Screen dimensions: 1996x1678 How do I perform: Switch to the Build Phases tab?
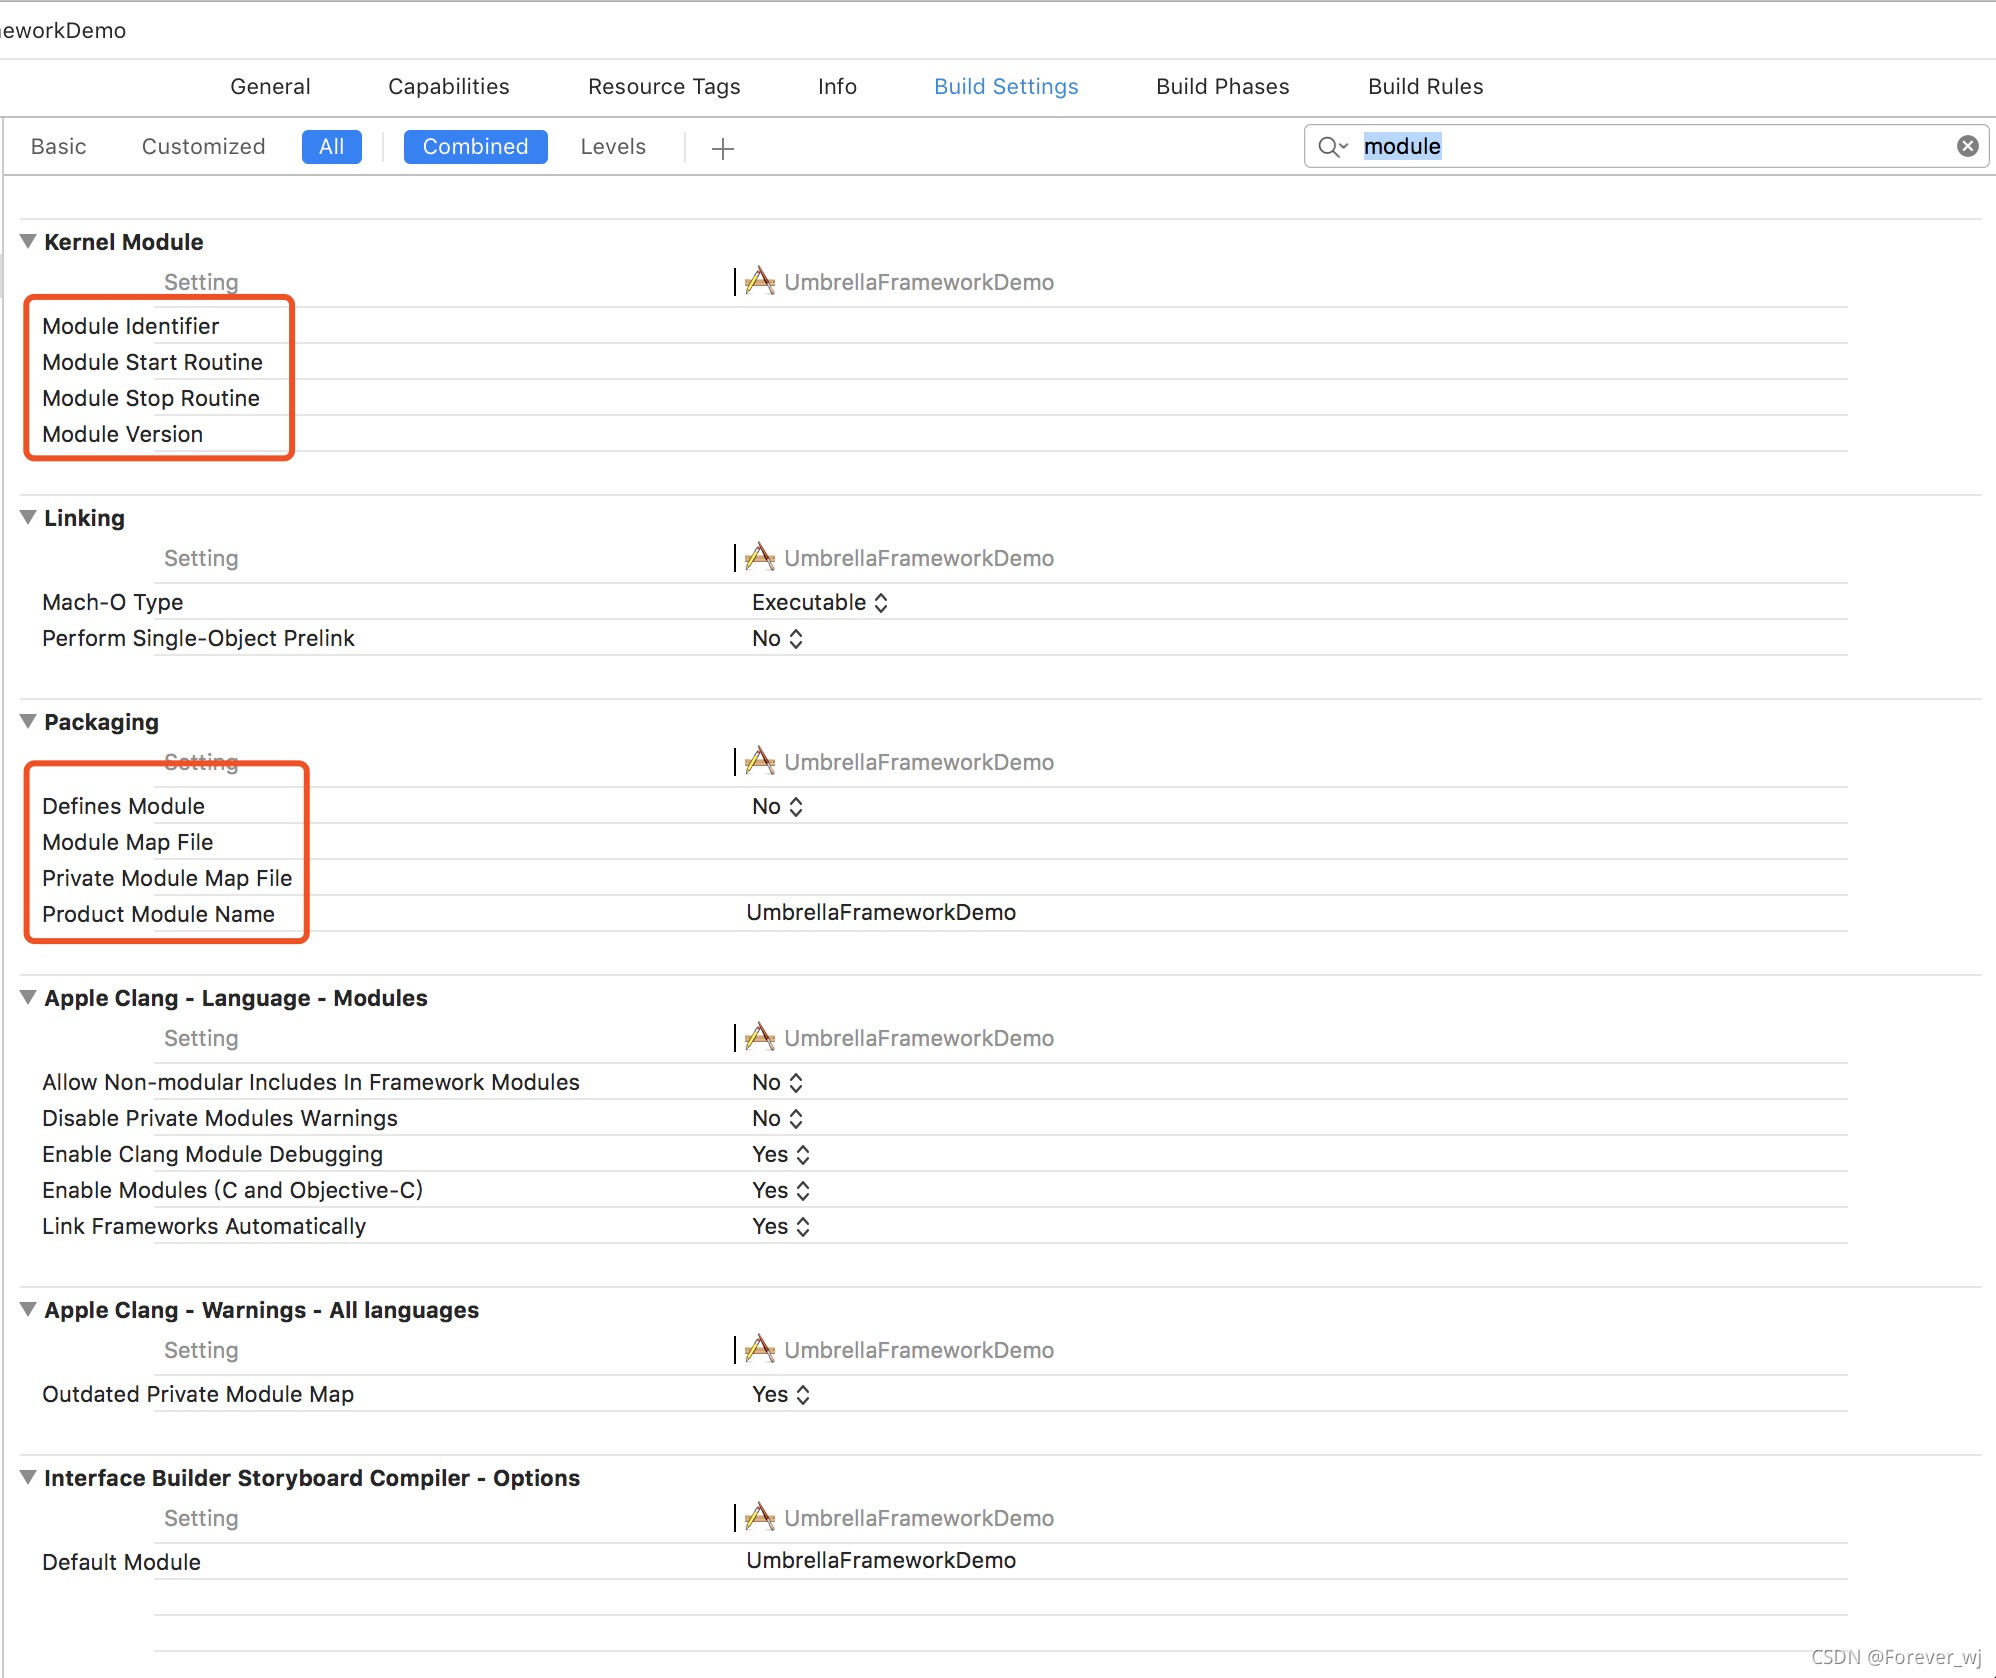coord(1222,87)
